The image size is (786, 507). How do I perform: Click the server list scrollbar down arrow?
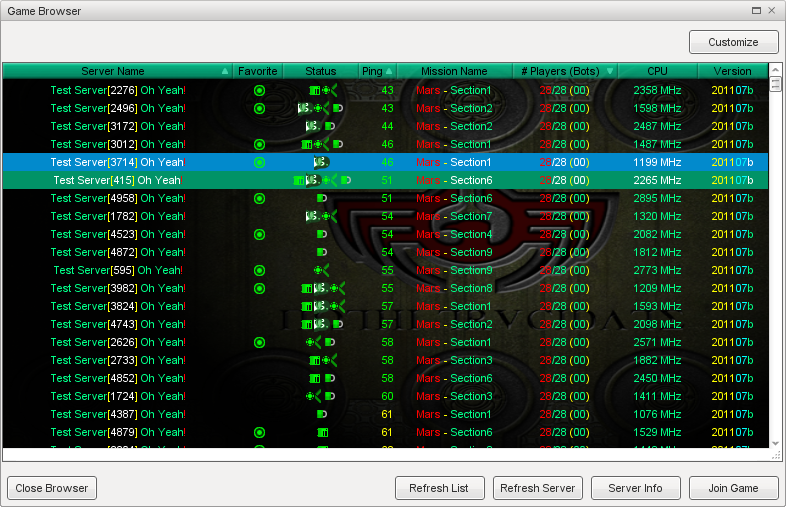tap(775, 443)
